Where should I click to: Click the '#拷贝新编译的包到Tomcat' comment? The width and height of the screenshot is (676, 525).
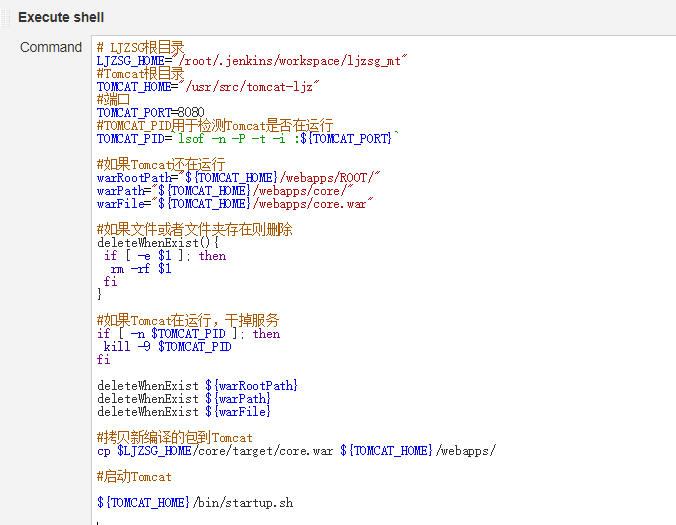[175, 438]
